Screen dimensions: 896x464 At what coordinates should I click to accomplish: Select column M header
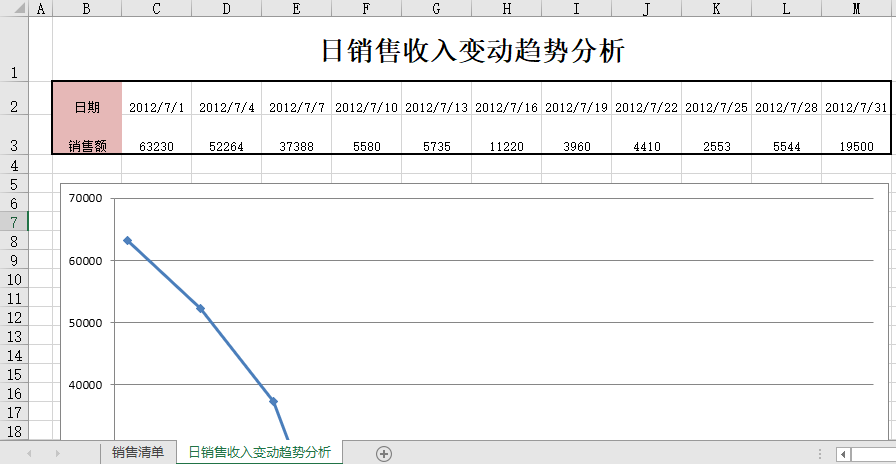coord(857,9)
